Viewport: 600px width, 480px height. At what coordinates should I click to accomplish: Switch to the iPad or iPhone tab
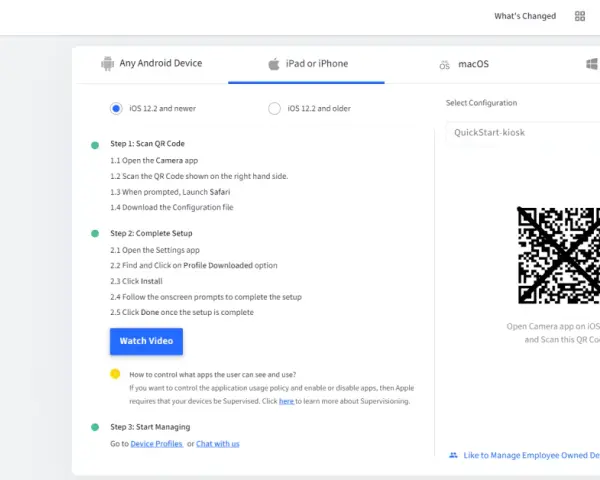[x=307, y=64]
